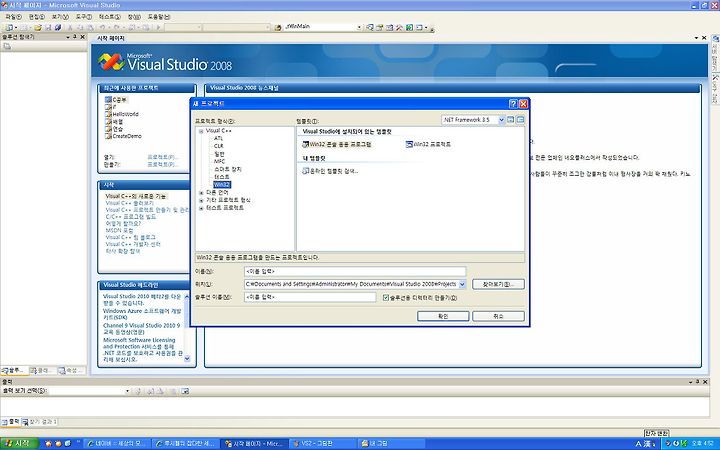Click the Other Windows toolbar icon
The height and width of the screenshot is (450, 720).
pos(419,28)
